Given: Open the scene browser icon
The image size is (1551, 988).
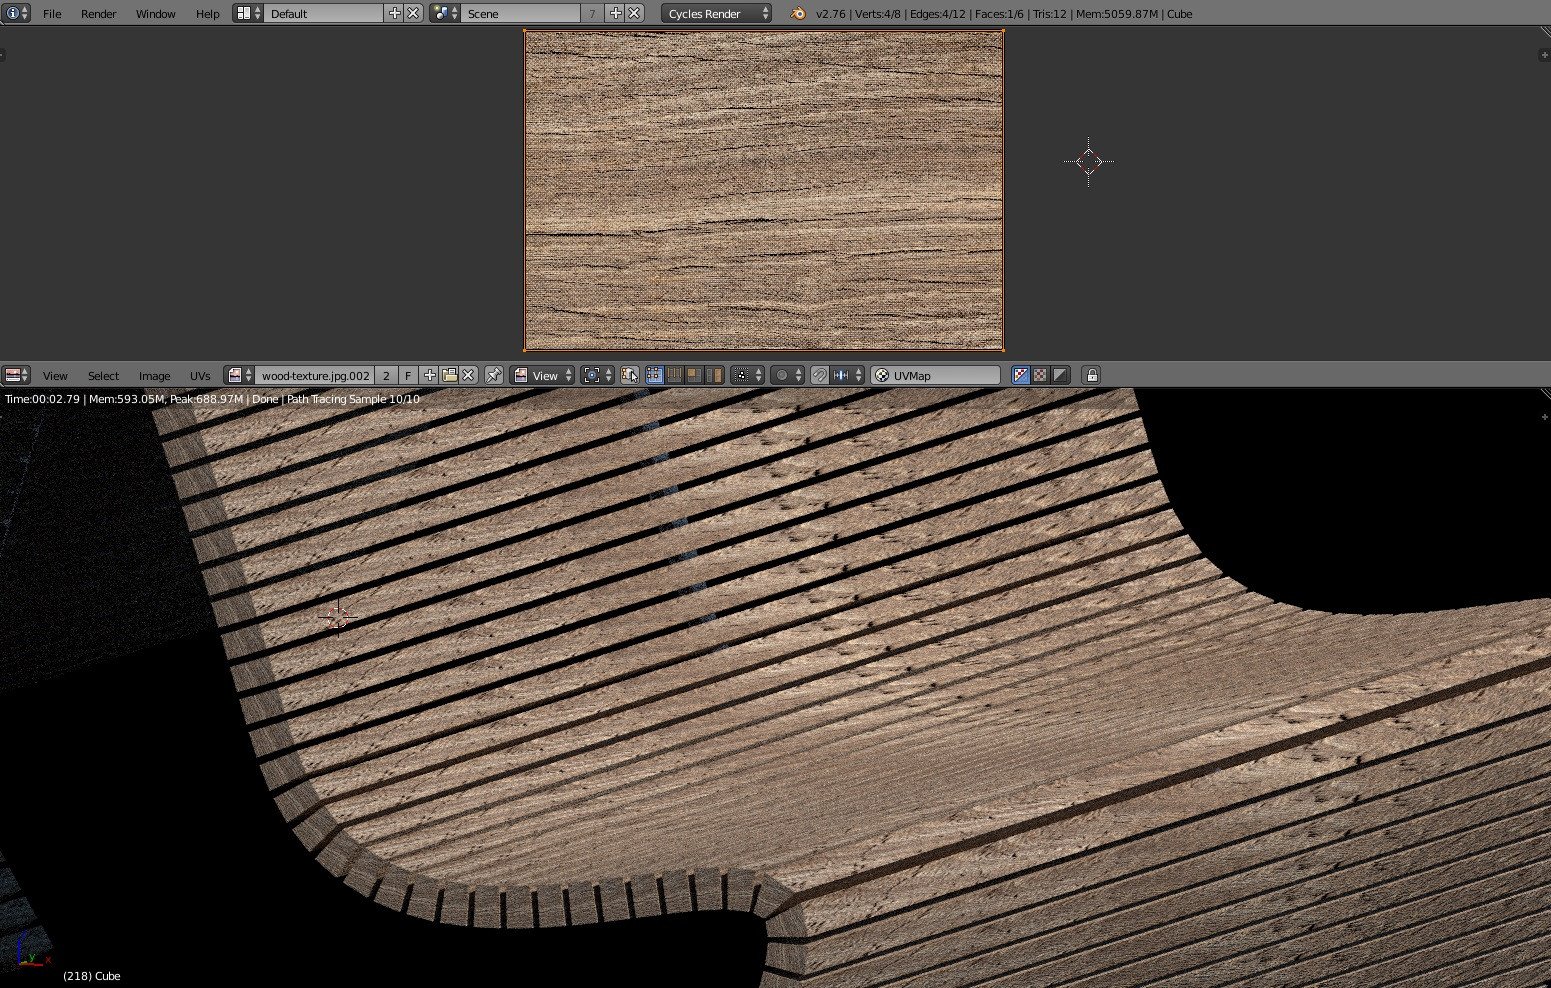Looking at the screenshot, I should click(x=445, y=13).
